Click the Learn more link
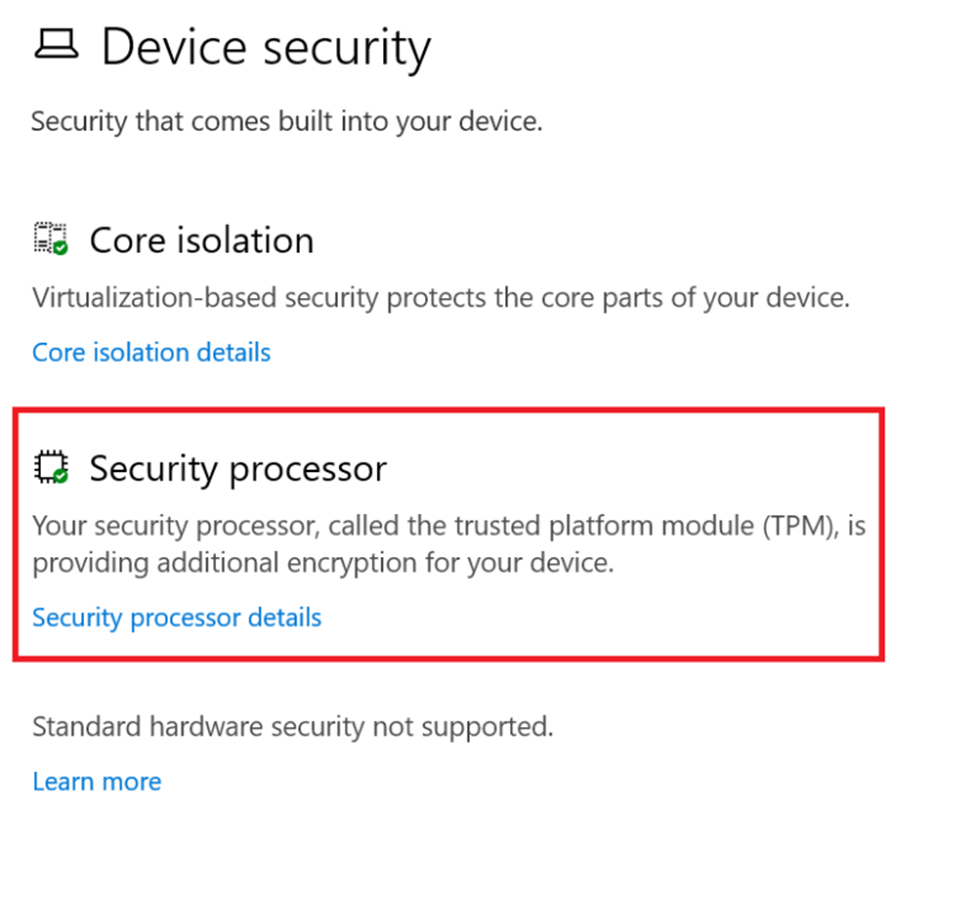 pyautogui.click(x=96, y=781)
